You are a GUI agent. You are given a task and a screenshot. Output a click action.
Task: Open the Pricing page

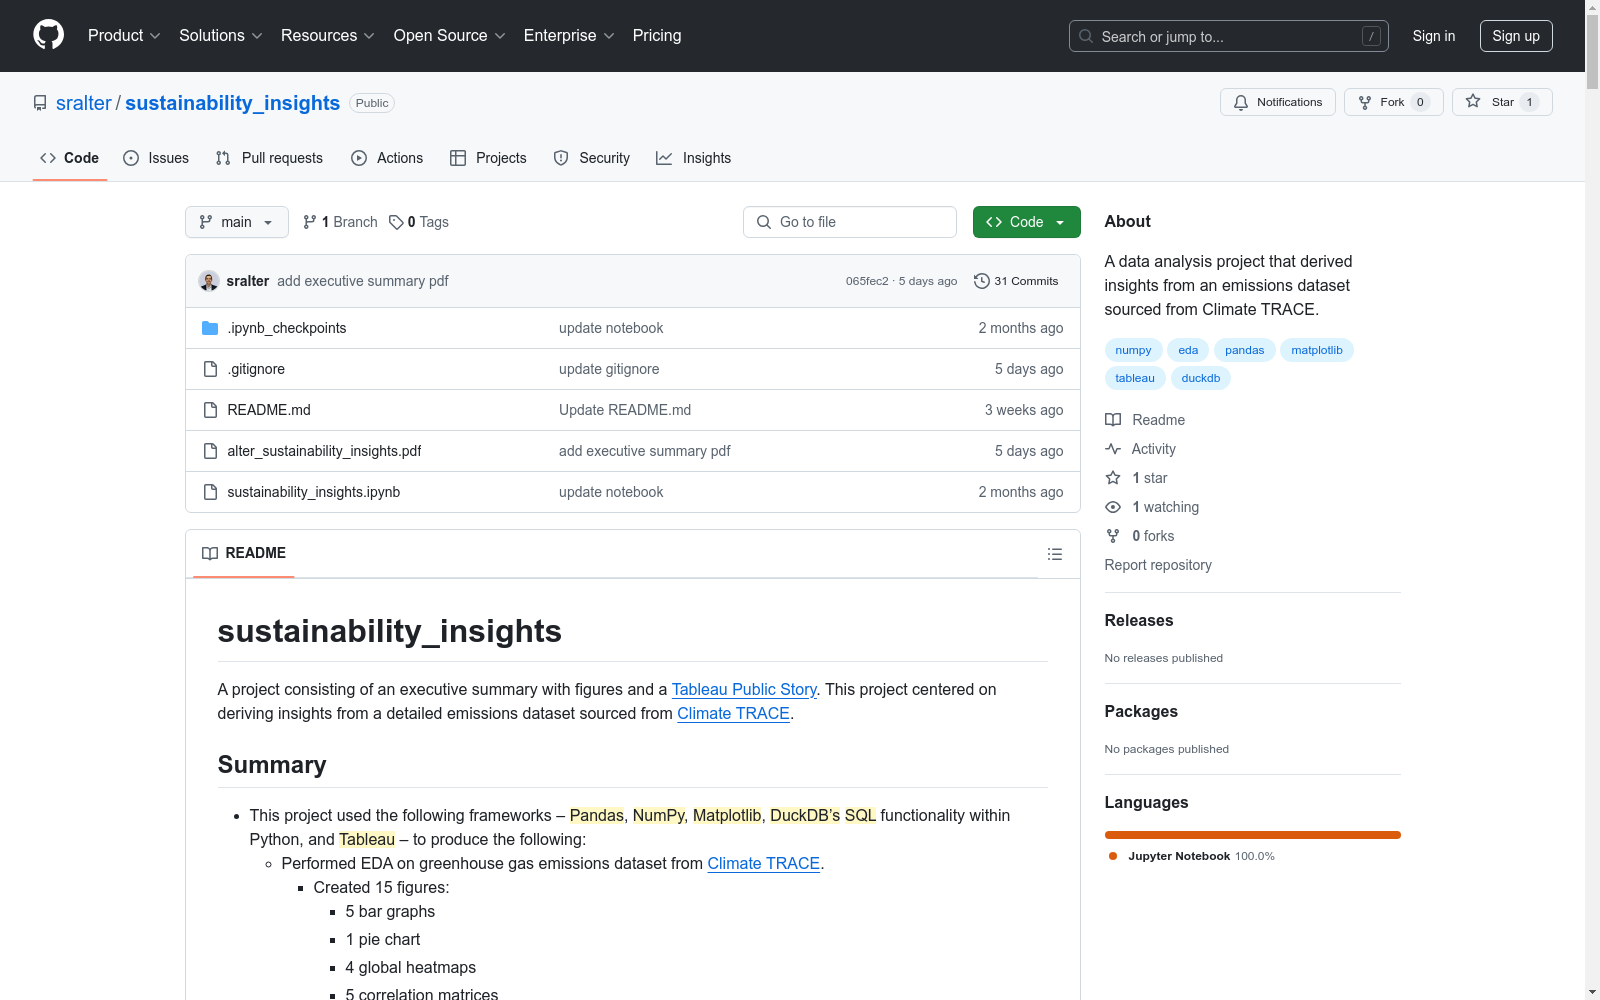(x=657, y=35)
